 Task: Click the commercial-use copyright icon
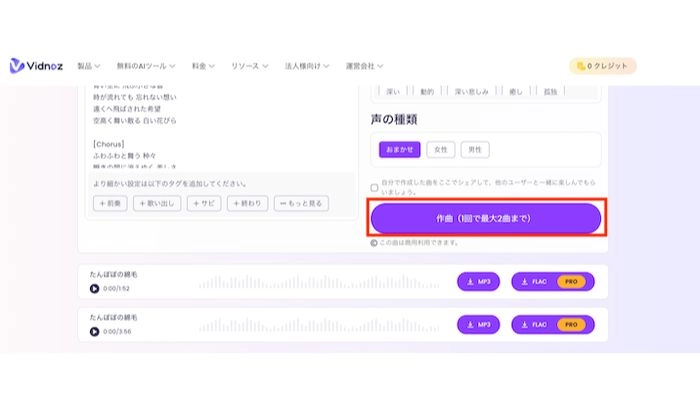[374, 243]
